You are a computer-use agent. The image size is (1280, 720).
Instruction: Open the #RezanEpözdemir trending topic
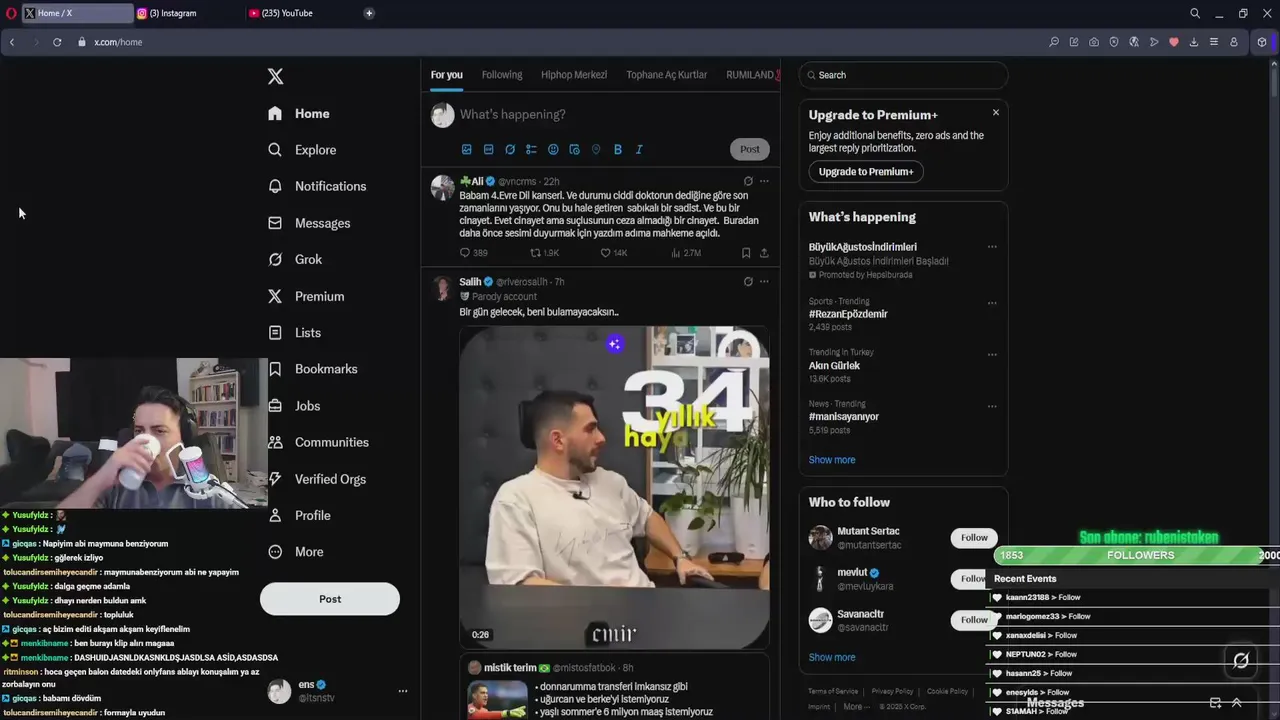(848, 314)
